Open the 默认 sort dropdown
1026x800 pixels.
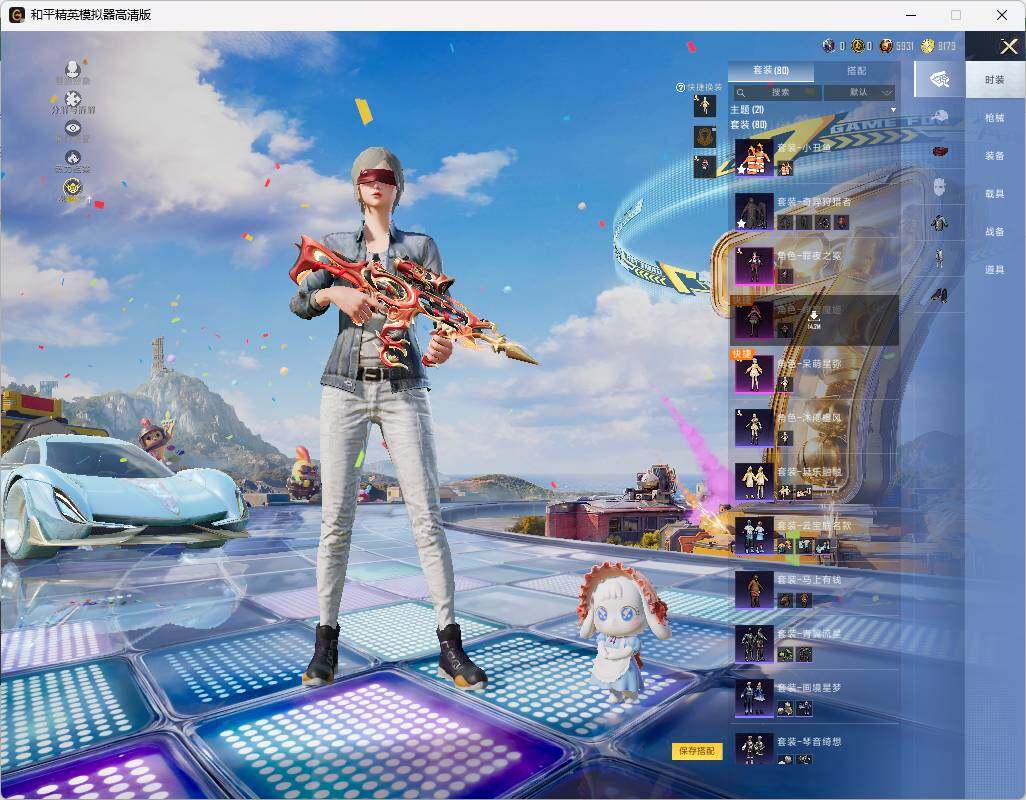coord(859,92)
